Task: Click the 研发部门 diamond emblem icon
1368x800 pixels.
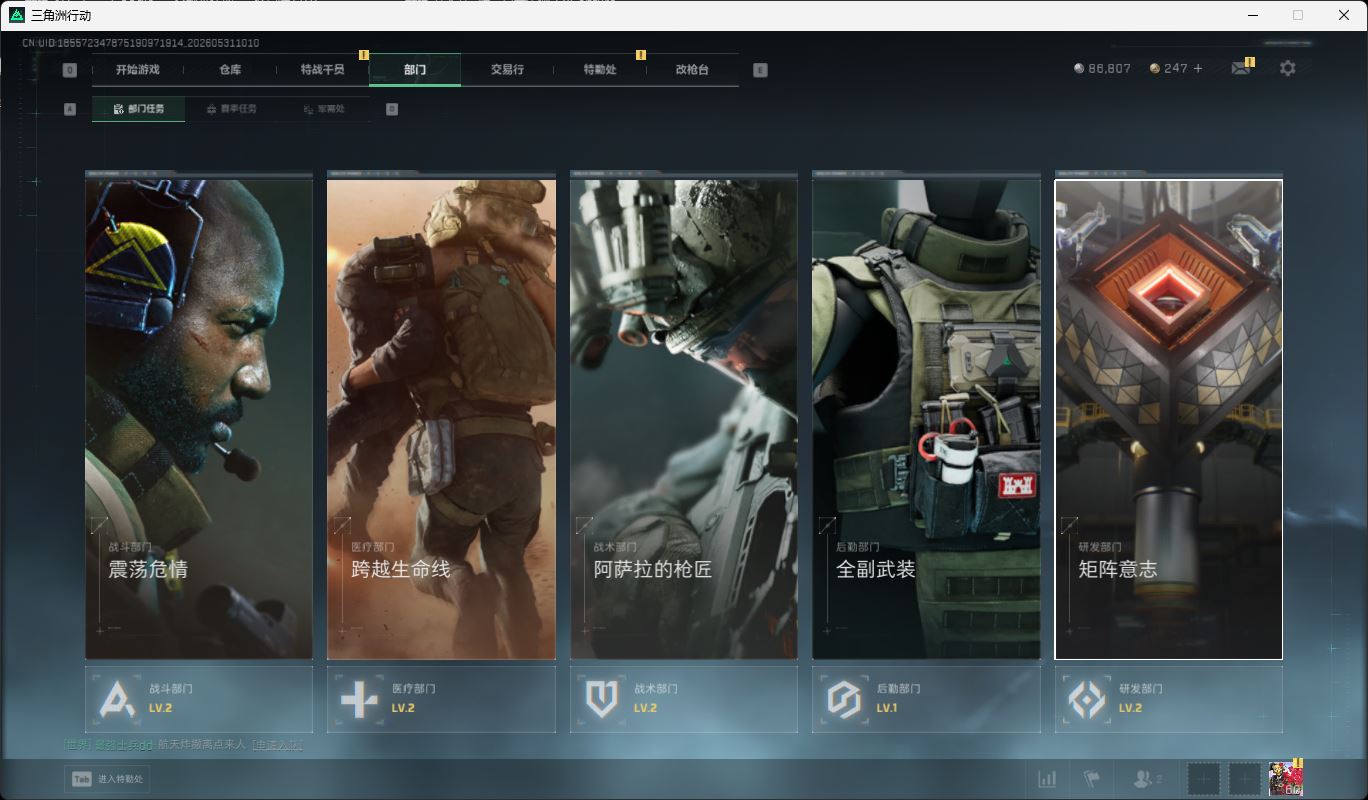Action: pyautogui.click(x=1087, y=699)
